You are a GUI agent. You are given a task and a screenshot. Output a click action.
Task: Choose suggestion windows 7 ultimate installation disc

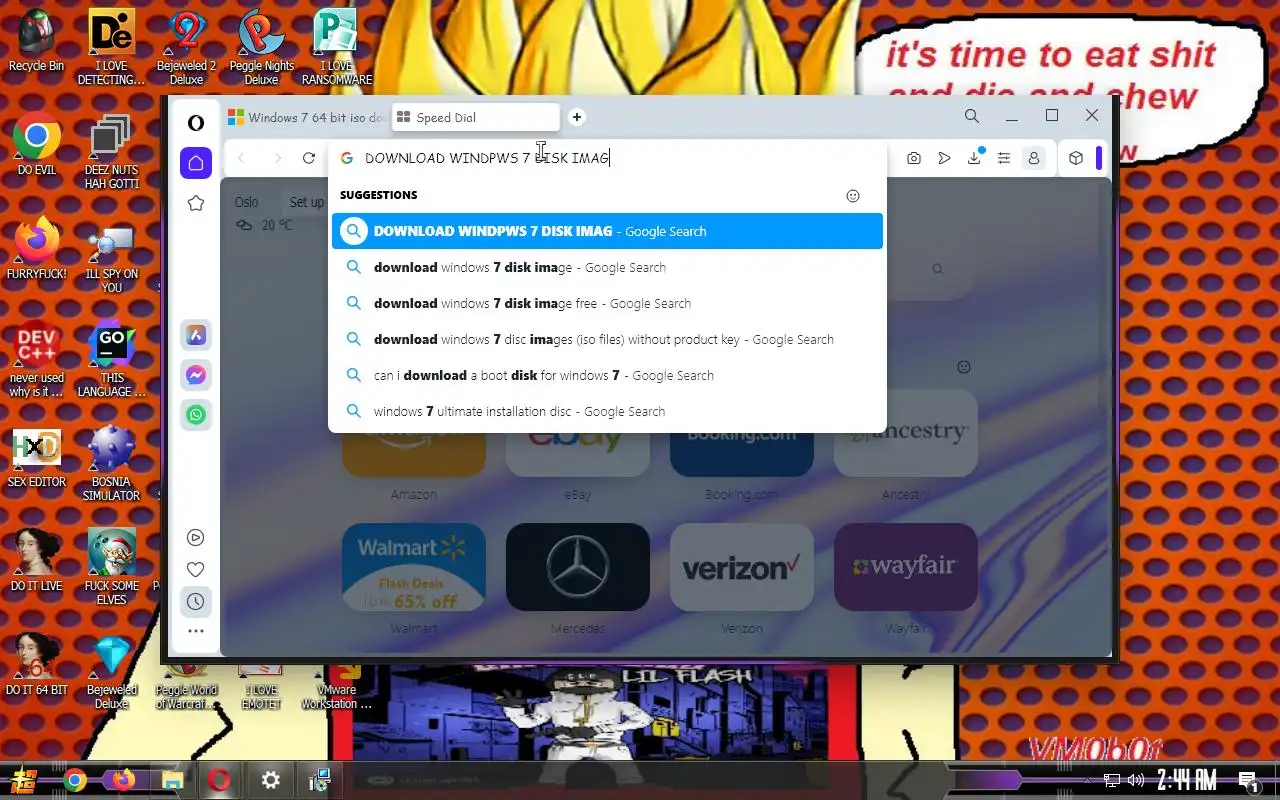pos(607,411)
